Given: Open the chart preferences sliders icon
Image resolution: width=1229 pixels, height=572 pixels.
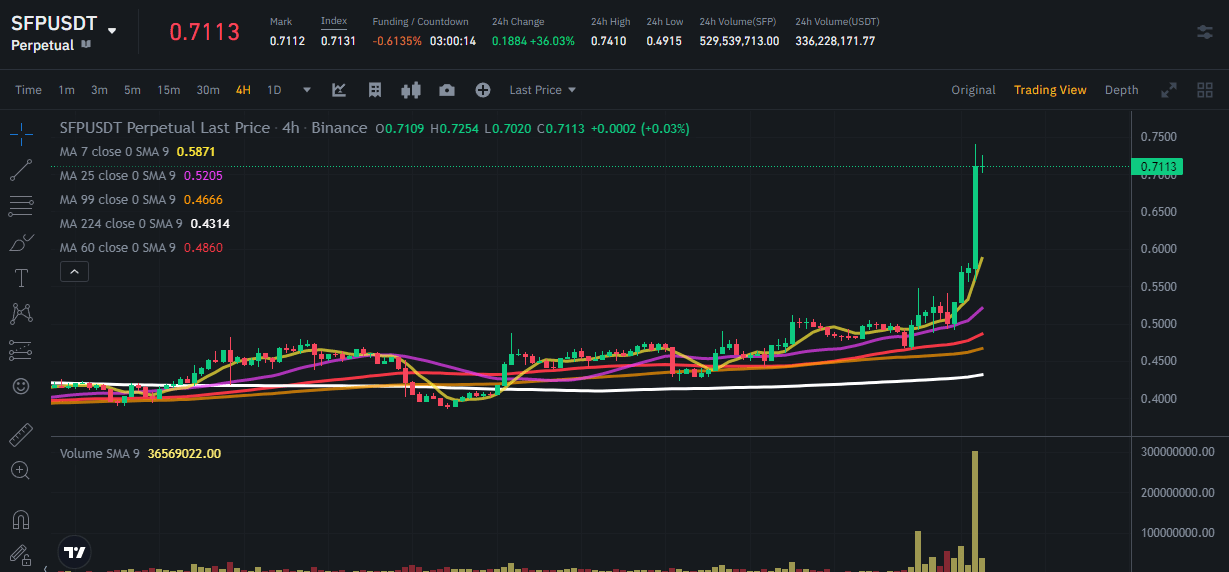Looking at the screenshot, I should (1205, 32).
